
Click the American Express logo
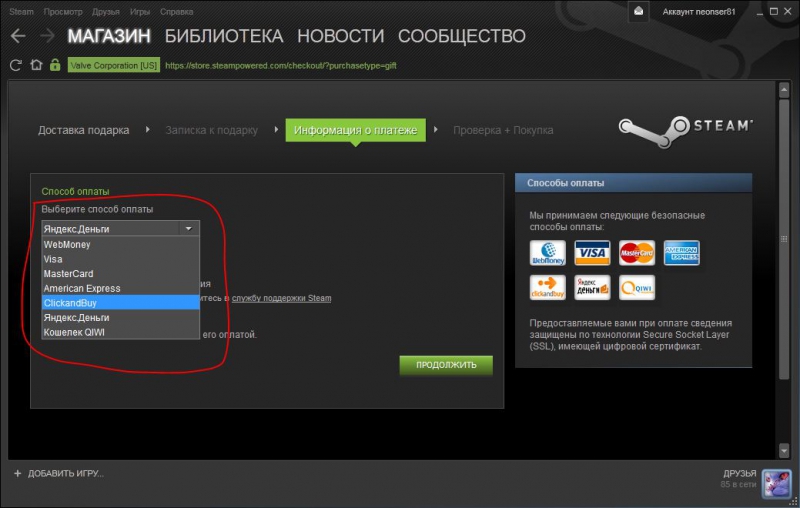click(682, 253)
